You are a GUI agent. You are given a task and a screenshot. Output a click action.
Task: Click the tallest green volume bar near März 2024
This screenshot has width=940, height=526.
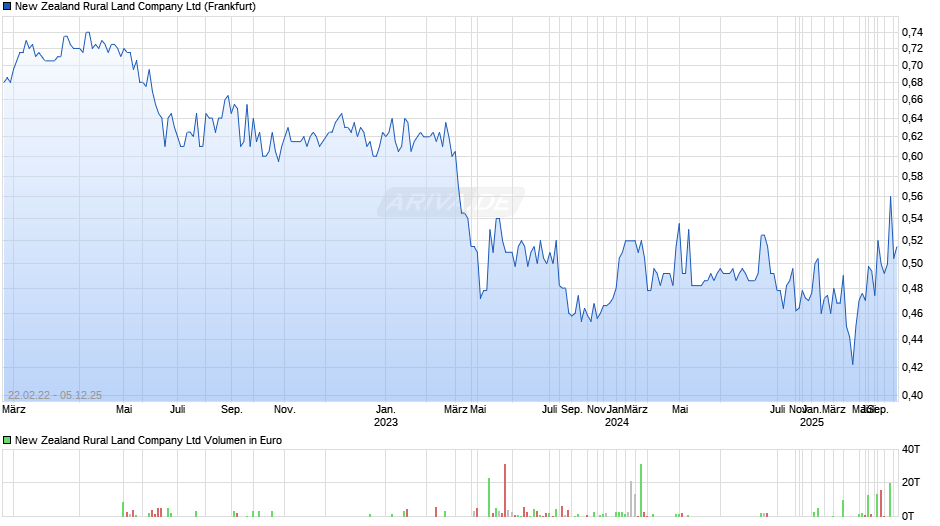pyautogui.click(x=641, y=491)
